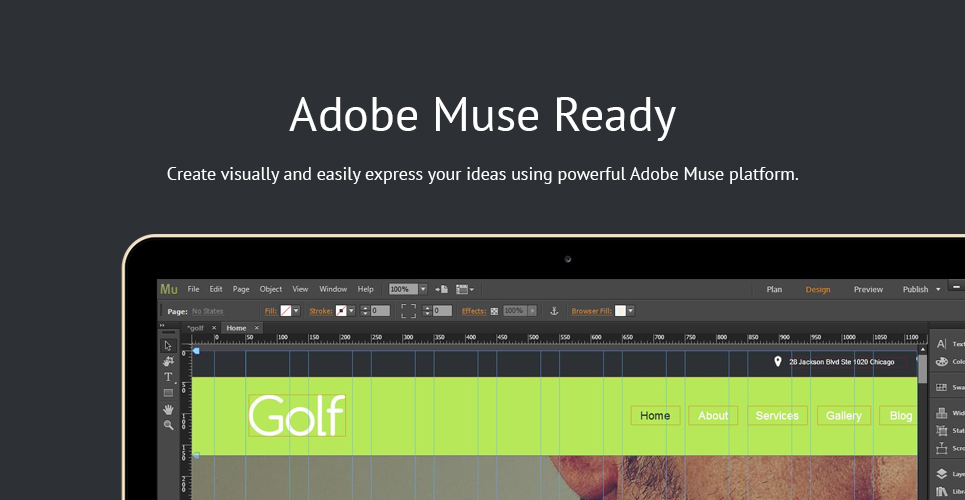Viewport: 965px width, 500px height.
Task: Click the corner radius bracket icon
Action: (x=408, y=311)
